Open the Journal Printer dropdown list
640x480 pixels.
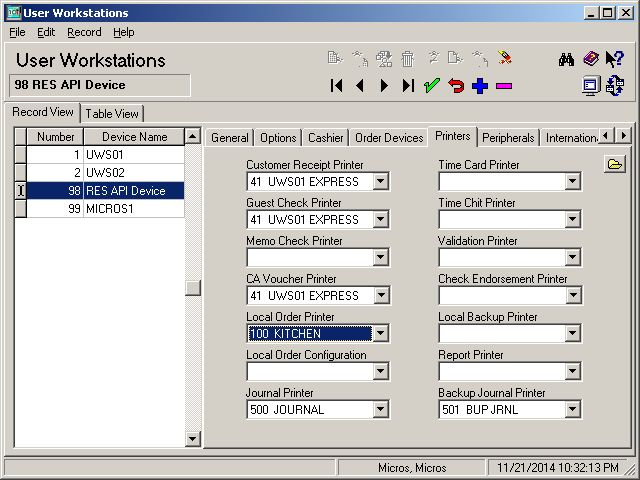click(380, 409)
